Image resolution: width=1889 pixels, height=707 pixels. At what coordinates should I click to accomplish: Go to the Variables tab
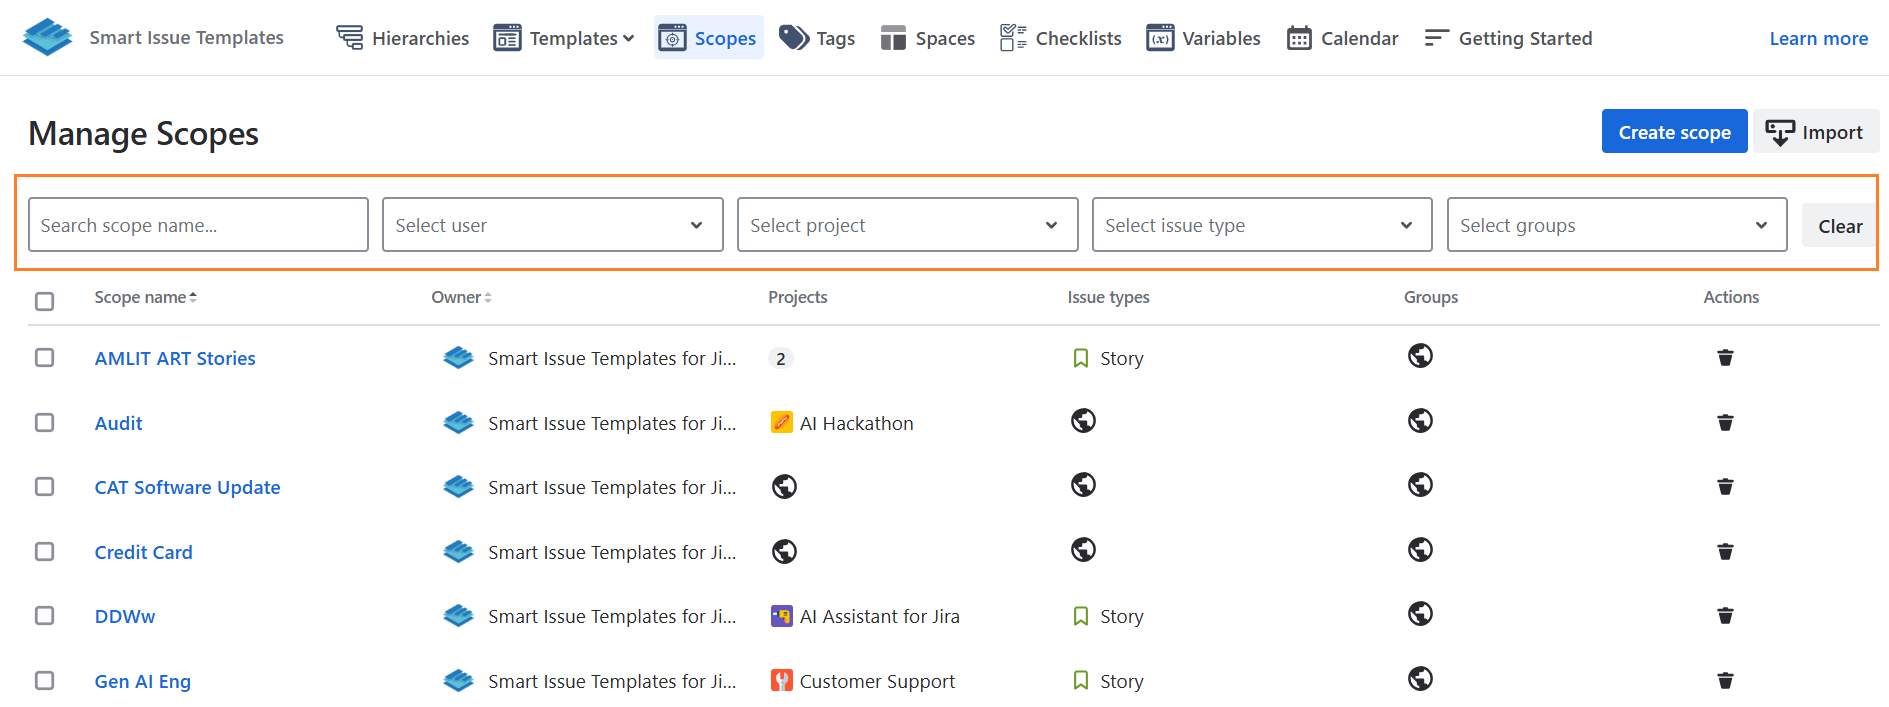tap(1203, 38)
